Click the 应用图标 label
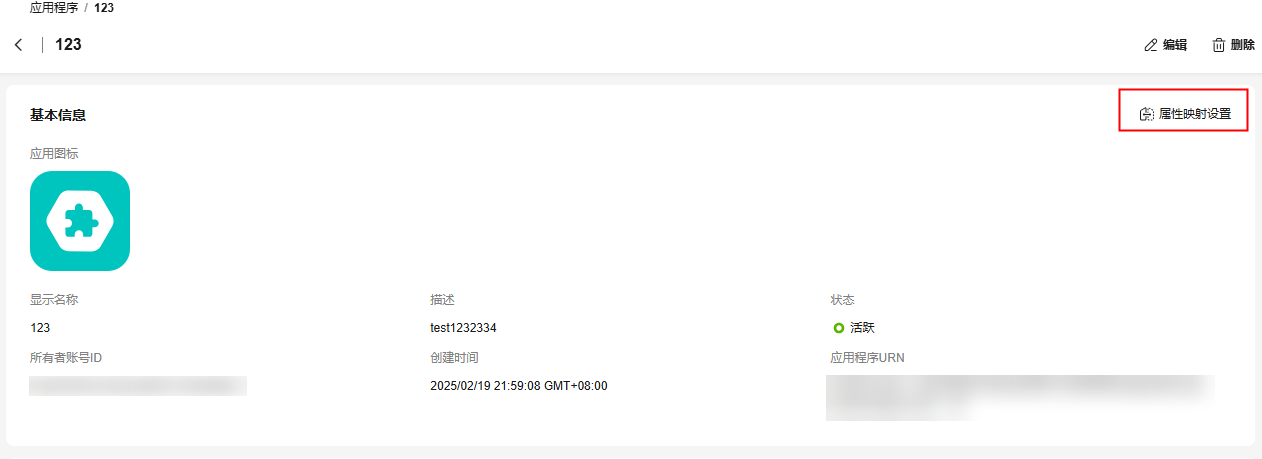The width and height of the screenshot is (1262, 459). (x=54, y=154)
